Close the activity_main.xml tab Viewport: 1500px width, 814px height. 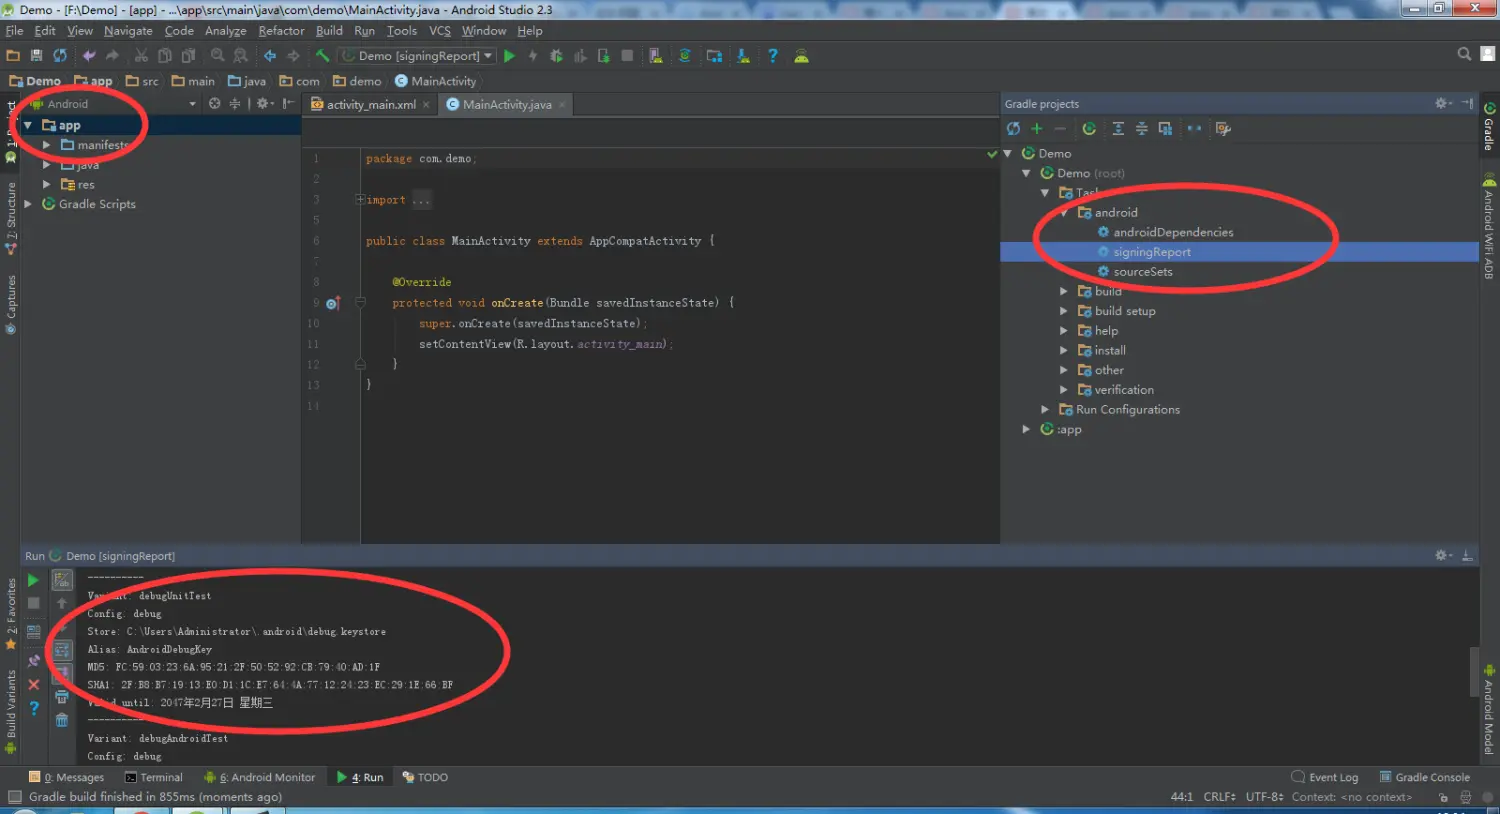coord(426,104)
